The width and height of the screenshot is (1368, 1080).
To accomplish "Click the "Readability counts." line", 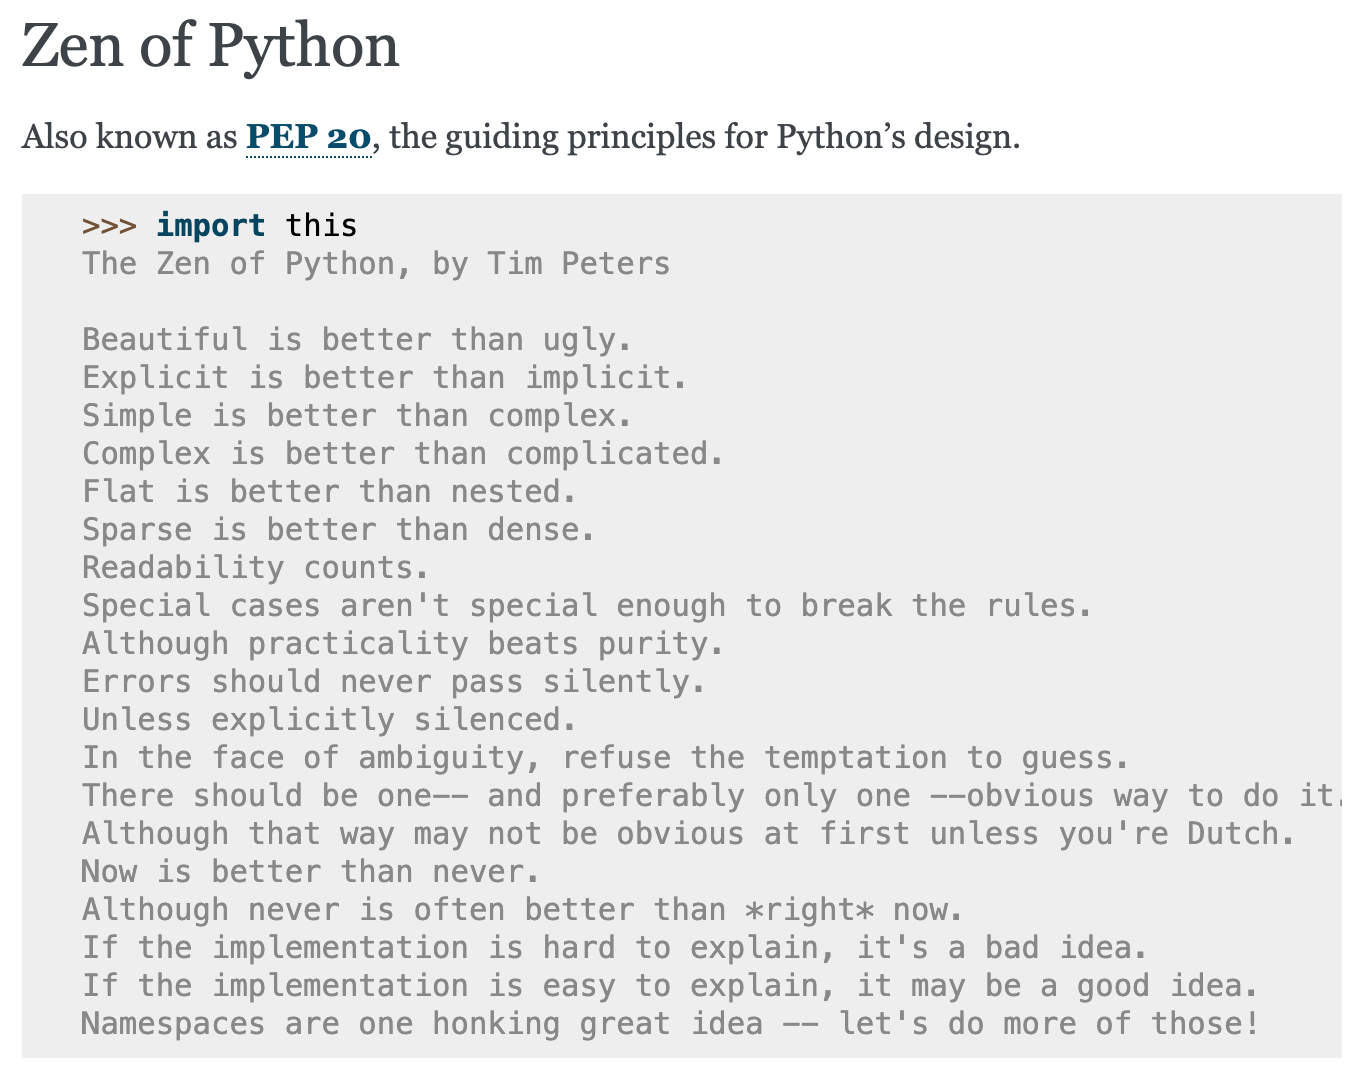I will (256, 568).
